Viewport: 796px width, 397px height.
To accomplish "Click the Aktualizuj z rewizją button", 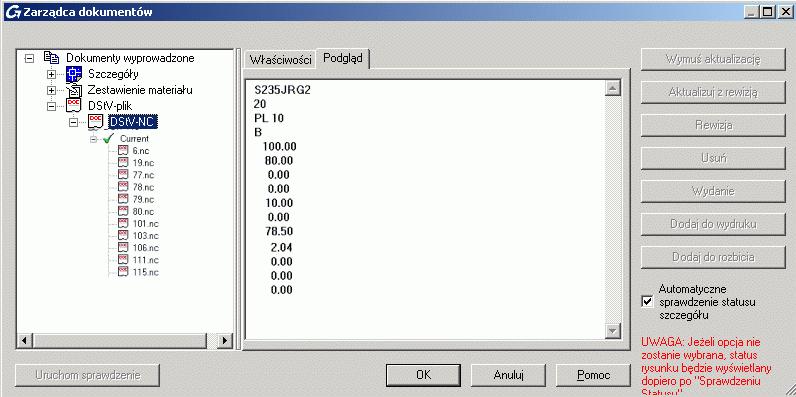I will click(x=713, y=92).
